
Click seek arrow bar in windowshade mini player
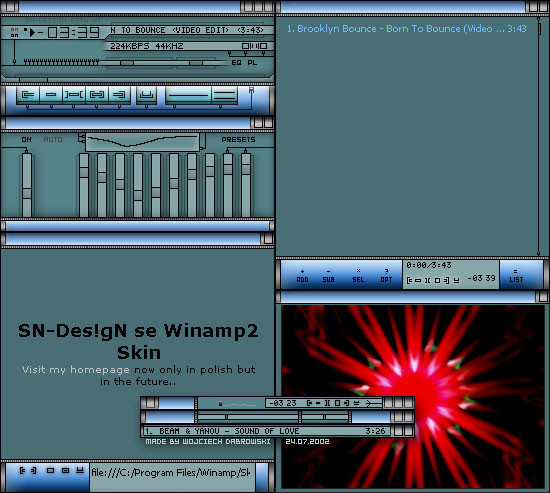(373, 403)
